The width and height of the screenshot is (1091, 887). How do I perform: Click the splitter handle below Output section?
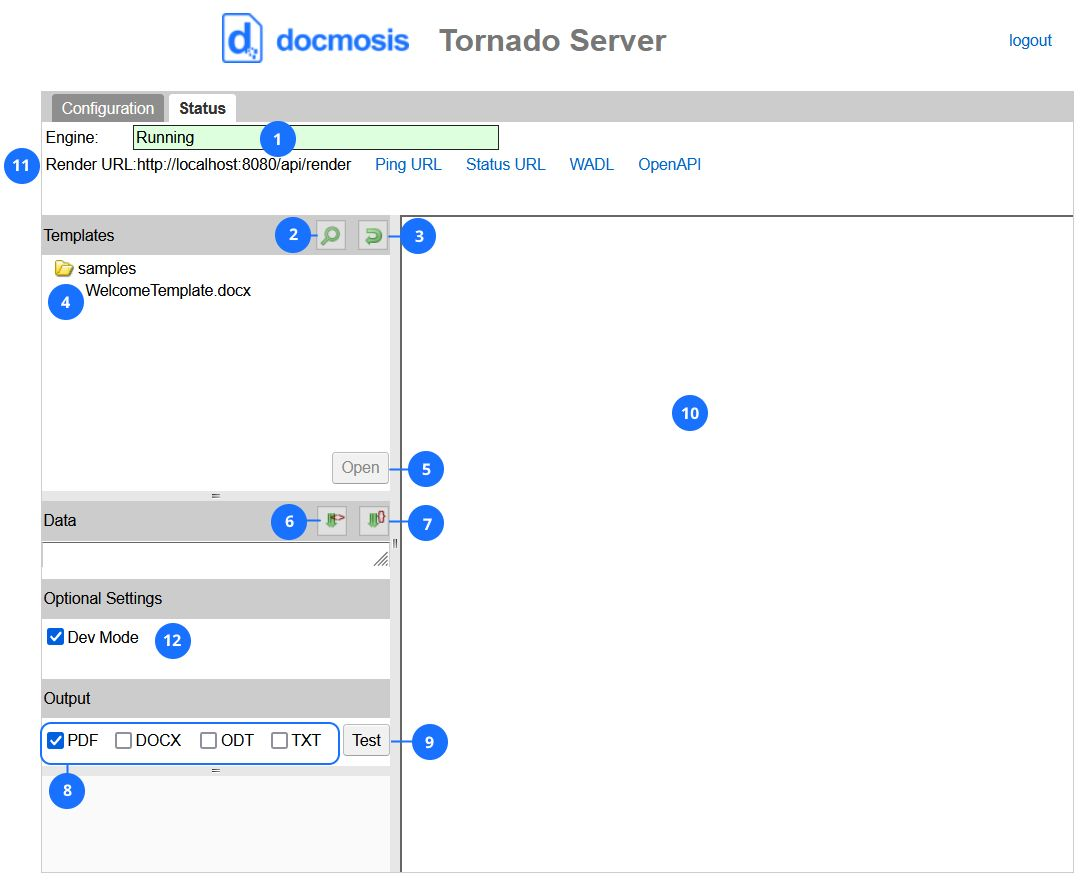click(x=216, y=770)
